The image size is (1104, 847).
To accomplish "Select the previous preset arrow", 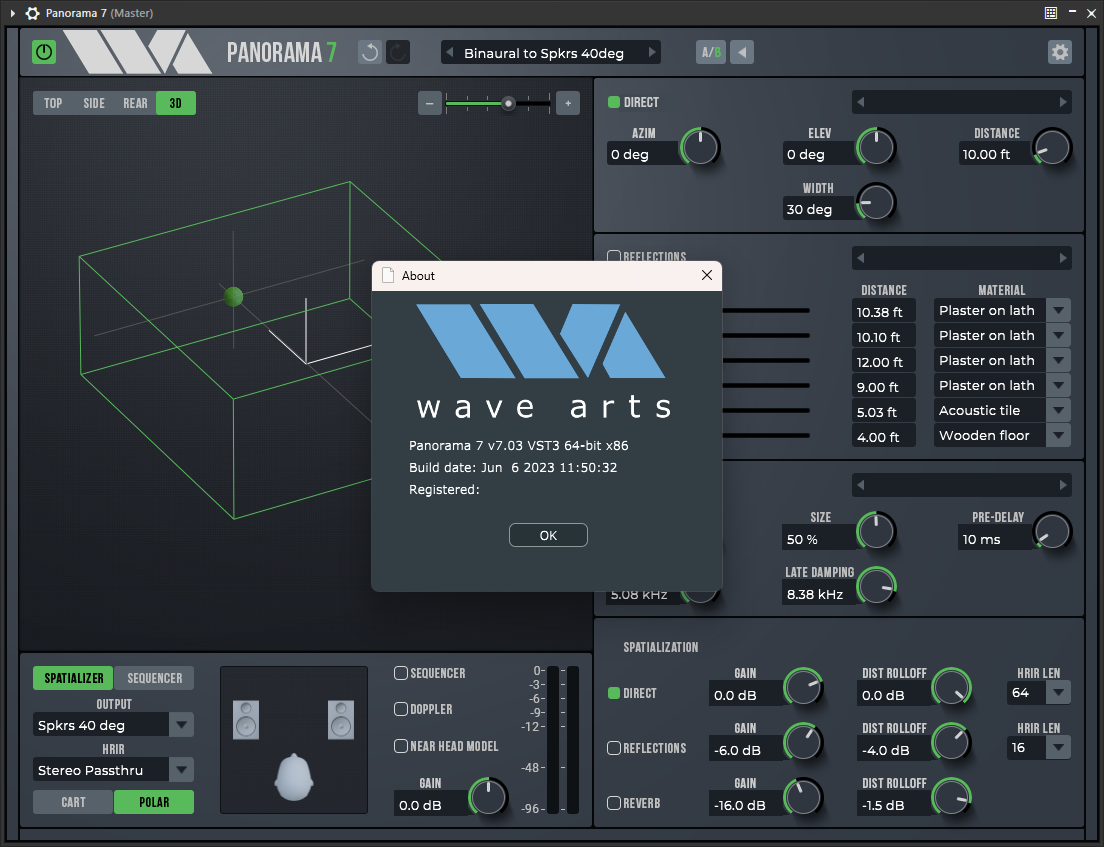I will pyautogui.click(x=450, y=53).
